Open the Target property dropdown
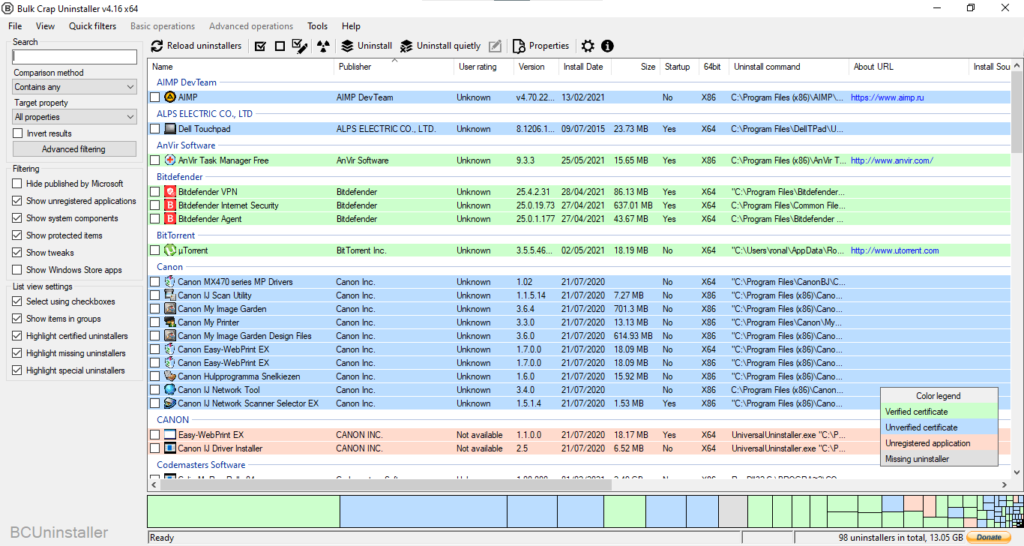1024x546 pixels. (x=74, y=117)
